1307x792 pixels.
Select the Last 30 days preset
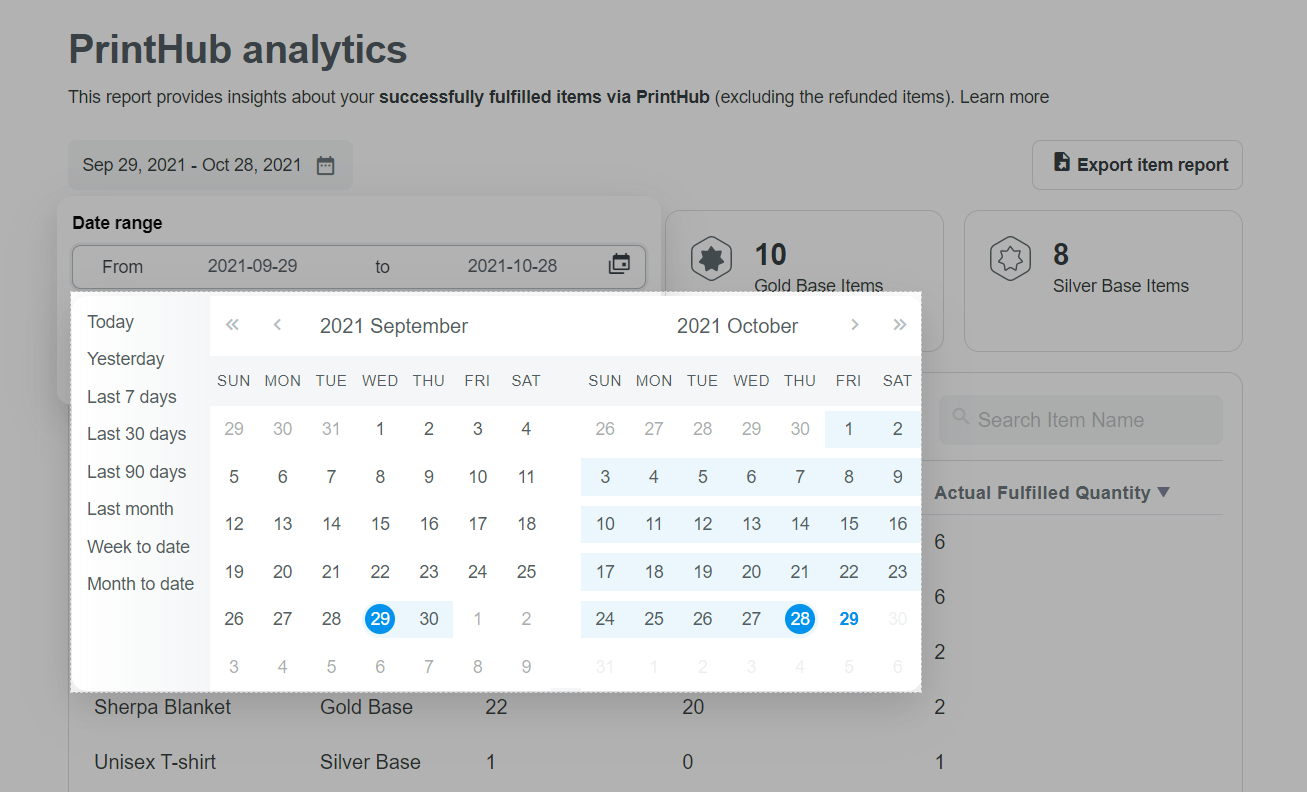[137, 434]
